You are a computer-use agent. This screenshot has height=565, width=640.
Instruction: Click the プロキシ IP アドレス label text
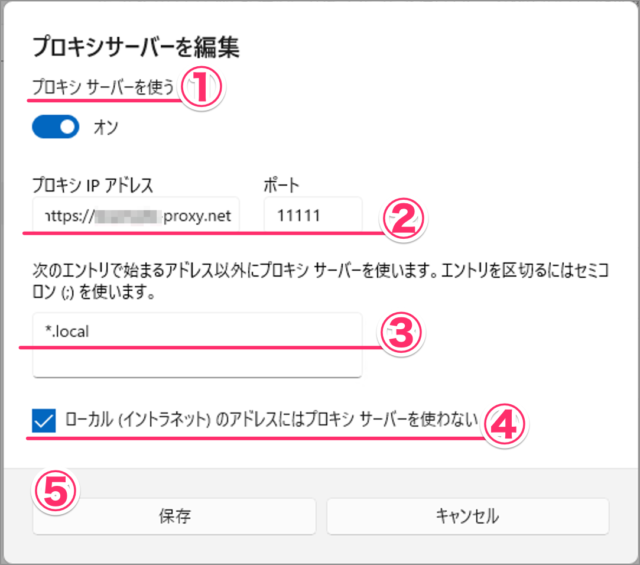tap(93, 185)
